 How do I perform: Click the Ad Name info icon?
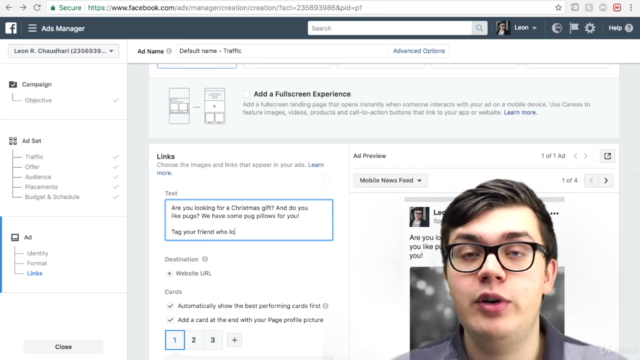(x=169, y=51)
